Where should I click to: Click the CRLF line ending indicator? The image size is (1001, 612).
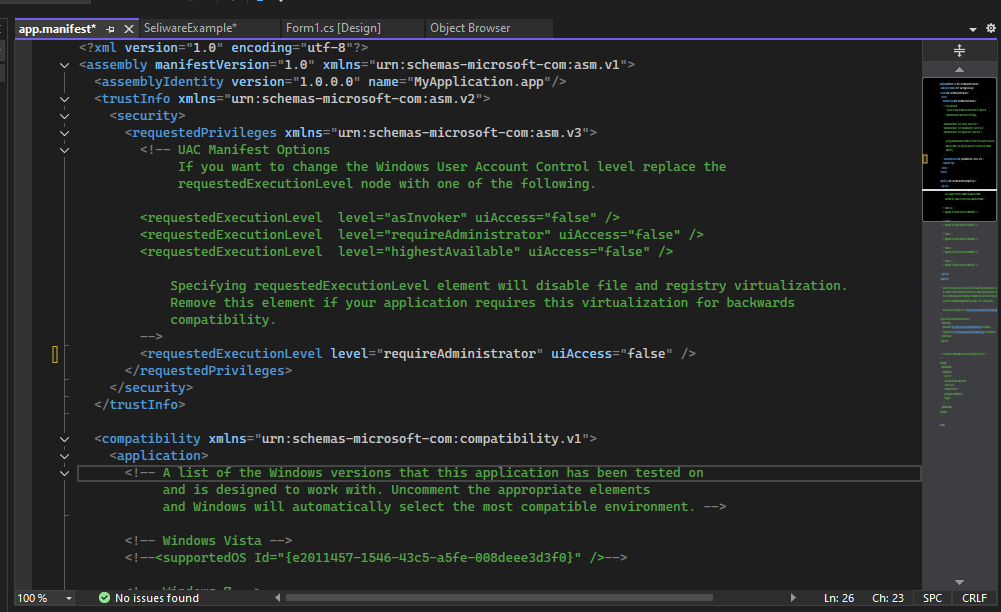point(974,598)
